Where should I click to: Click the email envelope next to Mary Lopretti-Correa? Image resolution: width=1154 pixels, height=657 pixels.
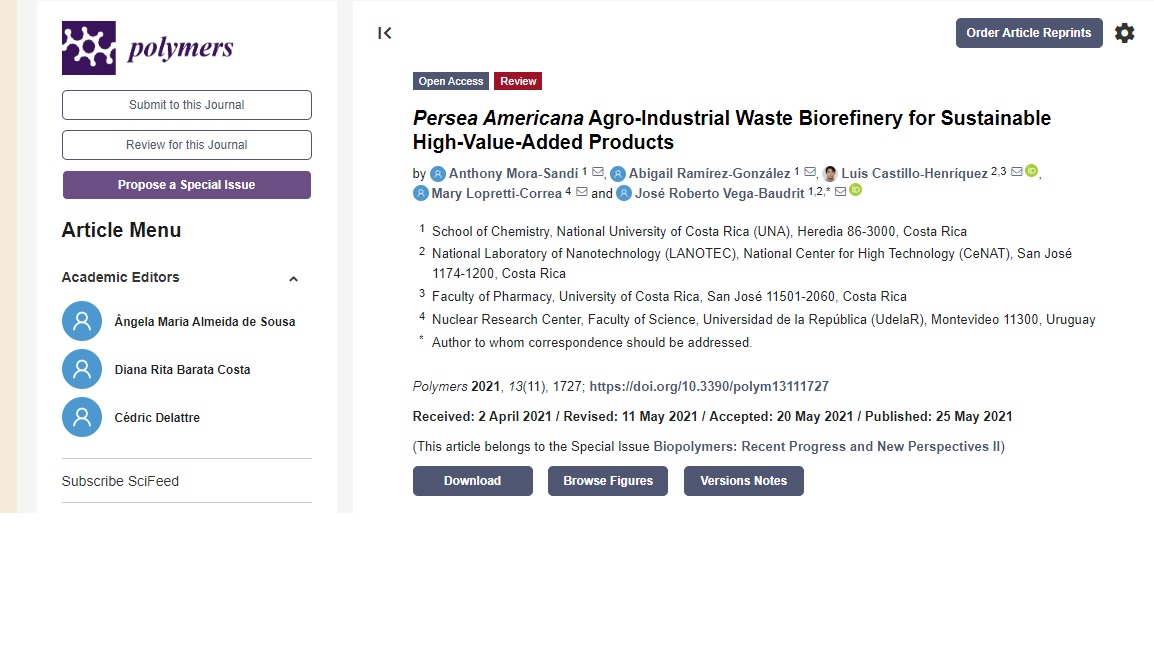581,192
